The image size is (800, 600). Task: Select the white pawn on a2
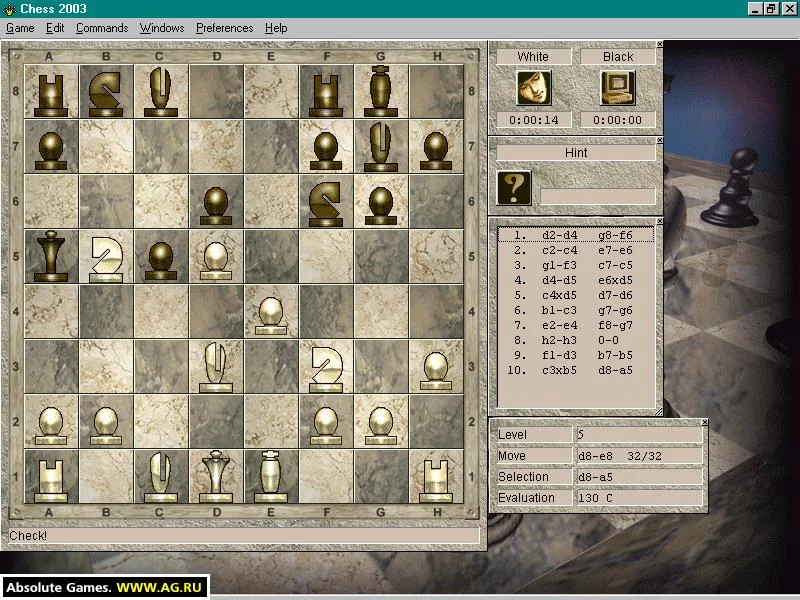pos(51,426)
